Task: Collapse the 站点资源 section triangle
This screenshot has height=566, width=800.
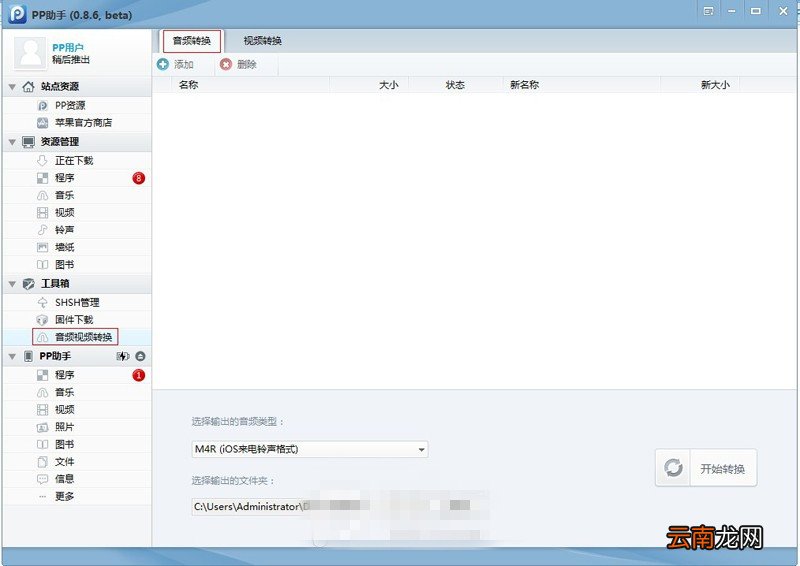Action: (x=12, y=87)
